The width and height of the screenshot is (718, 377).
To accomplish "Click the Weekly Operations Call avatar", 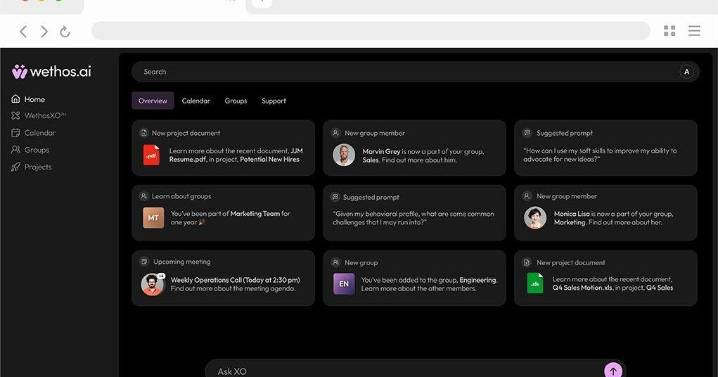I will [152, 284].
